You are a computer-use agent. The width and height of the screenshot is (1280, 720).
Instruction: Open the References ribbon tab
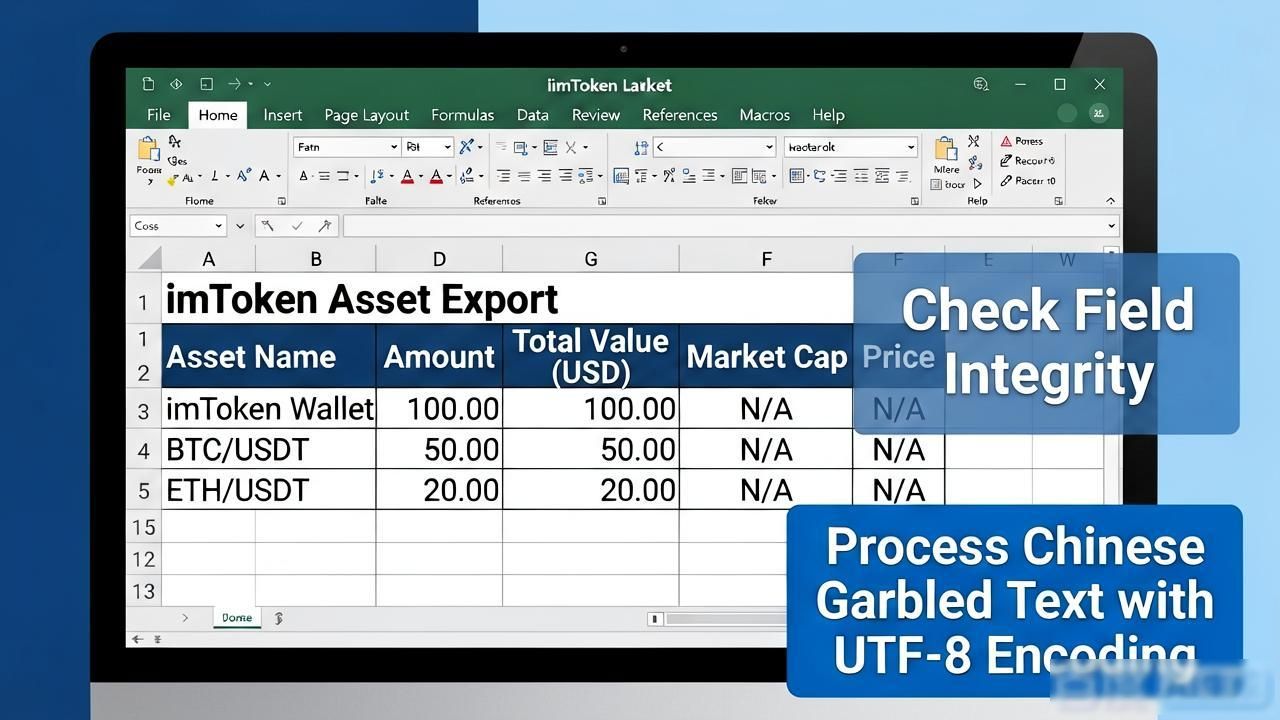pos(679,115)
